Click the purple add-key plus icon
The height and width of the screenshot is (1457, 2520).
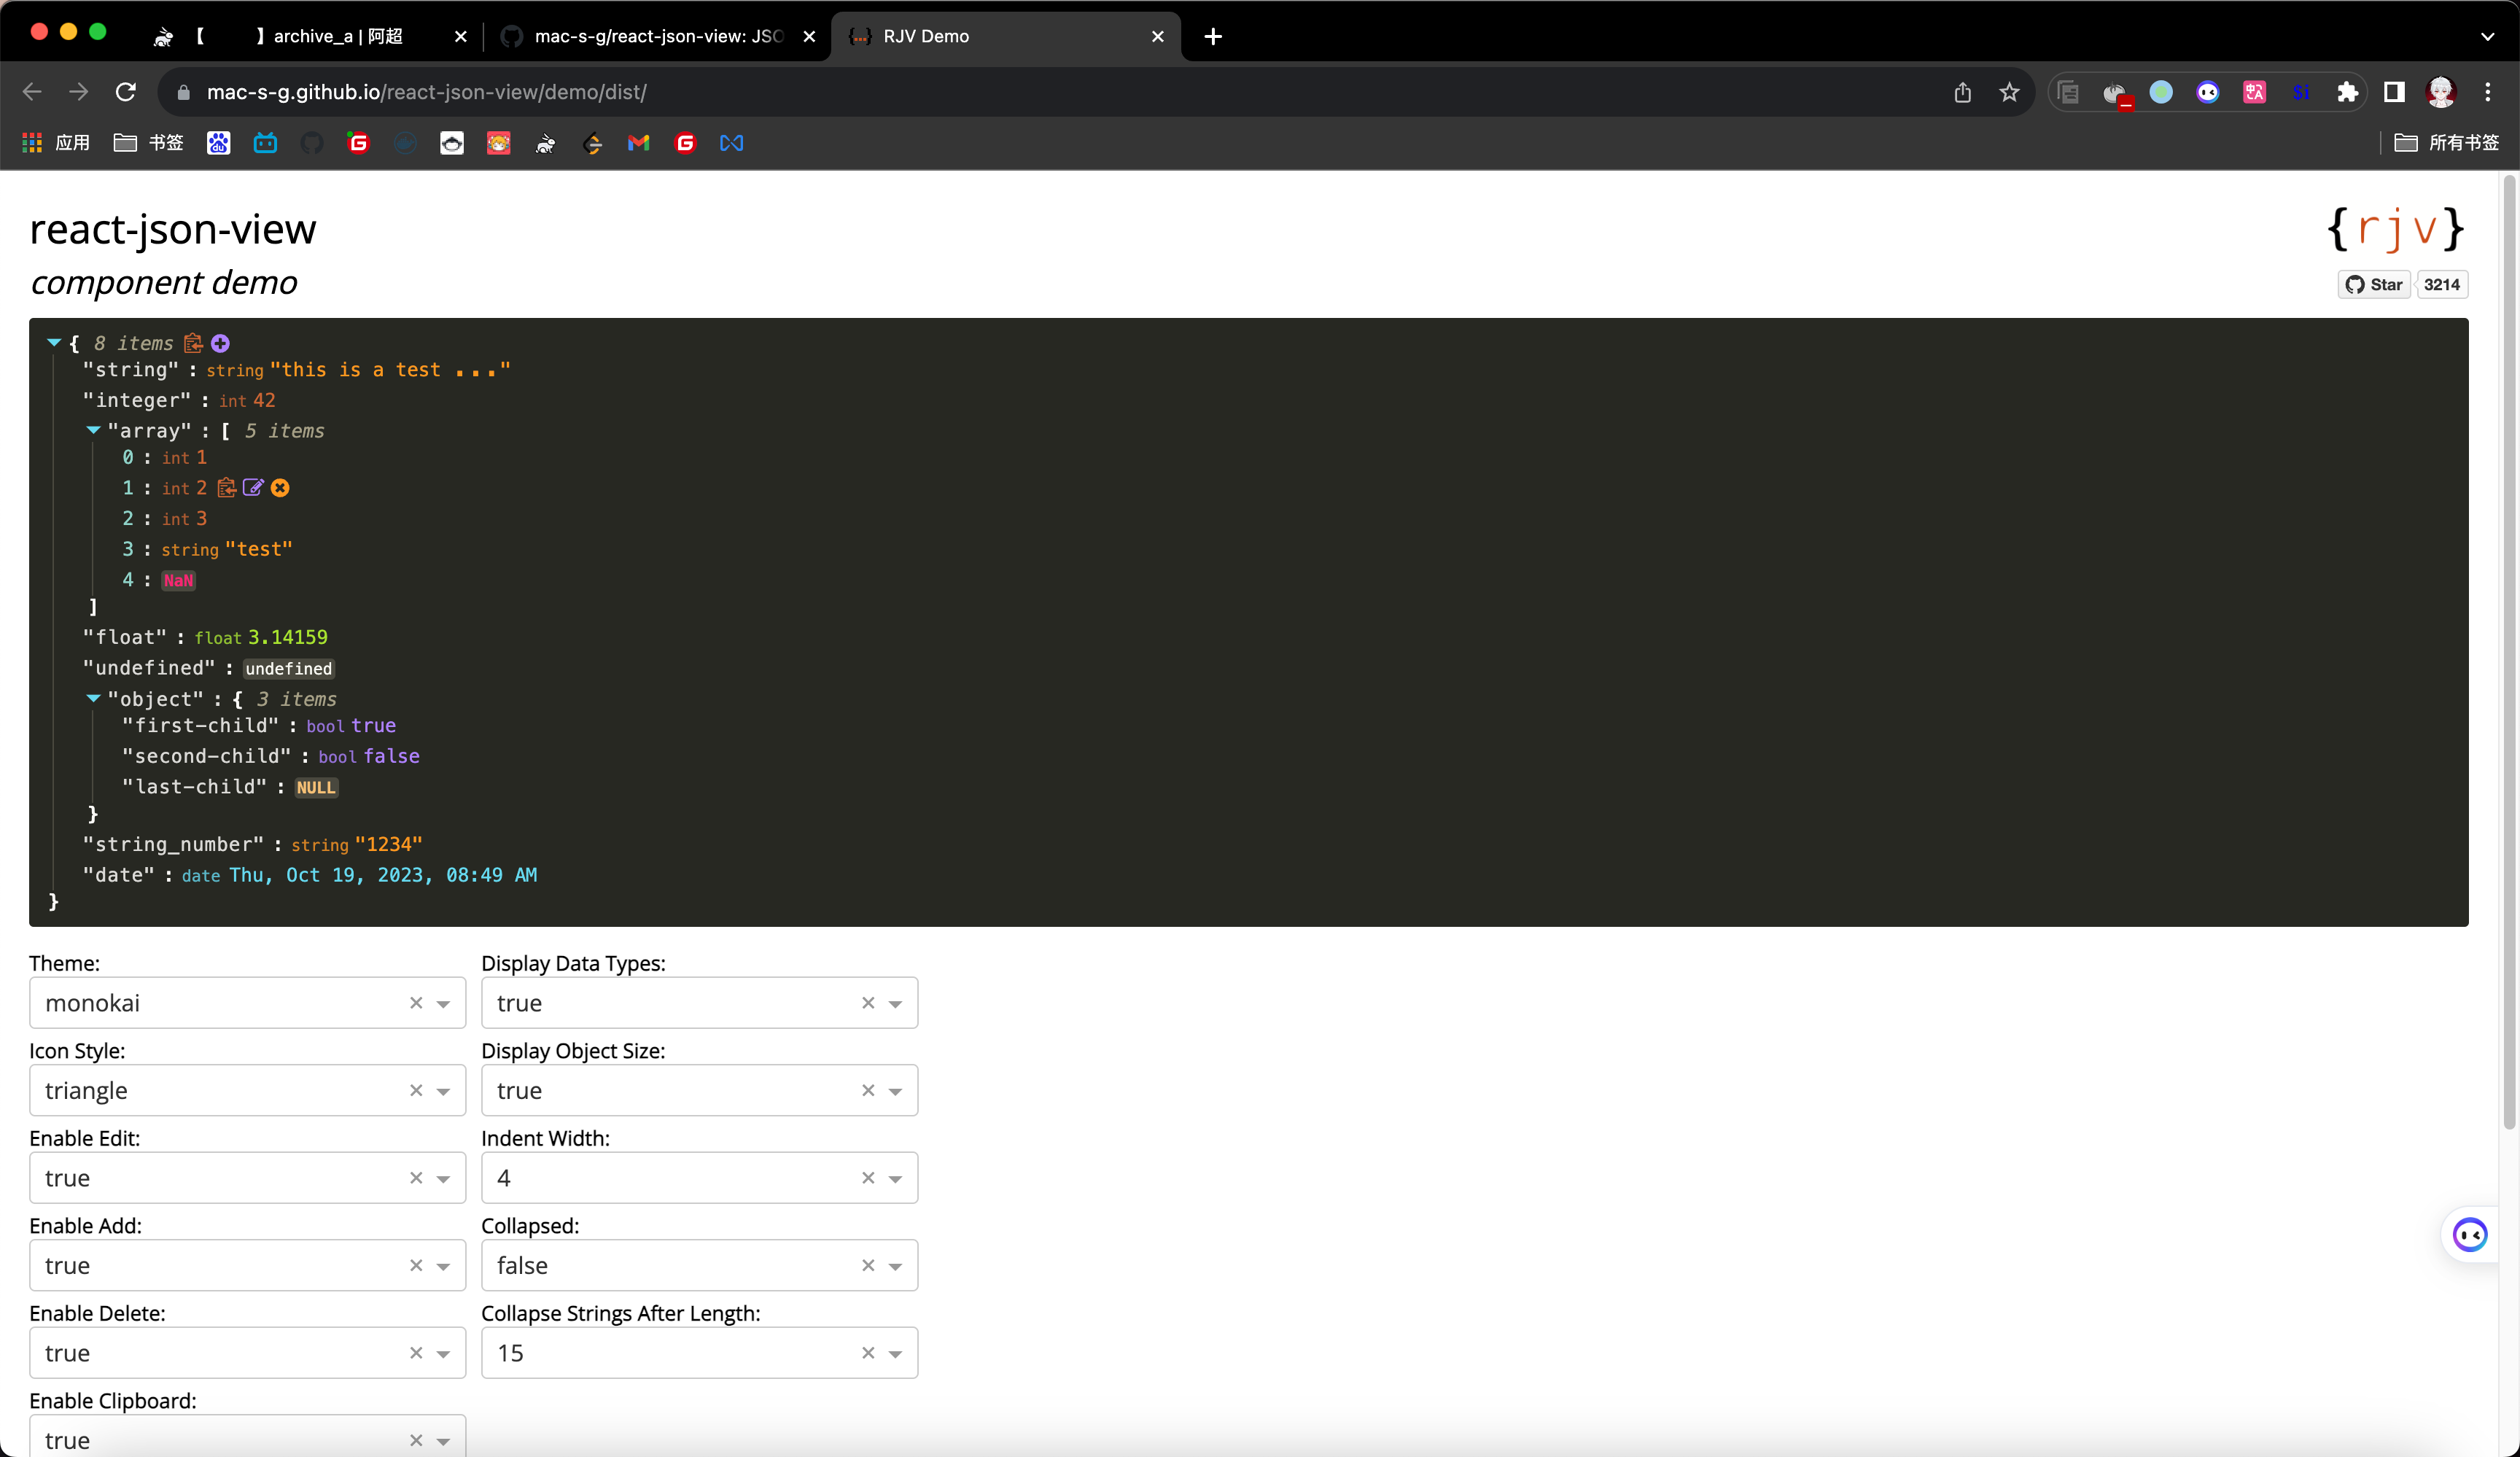(221, 343)
